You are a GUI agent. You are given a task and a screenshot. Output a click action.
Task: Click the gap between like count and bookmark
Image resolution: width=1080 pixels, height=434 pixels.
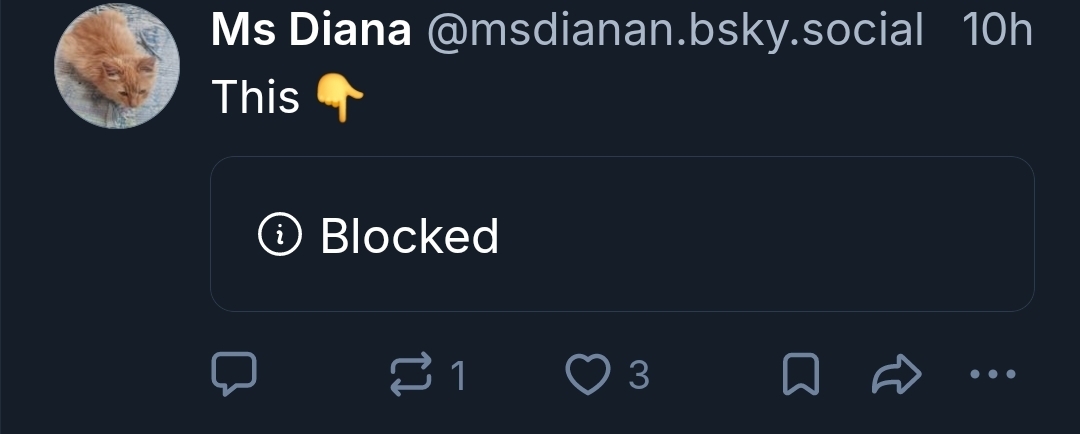[x=715, y=375]
